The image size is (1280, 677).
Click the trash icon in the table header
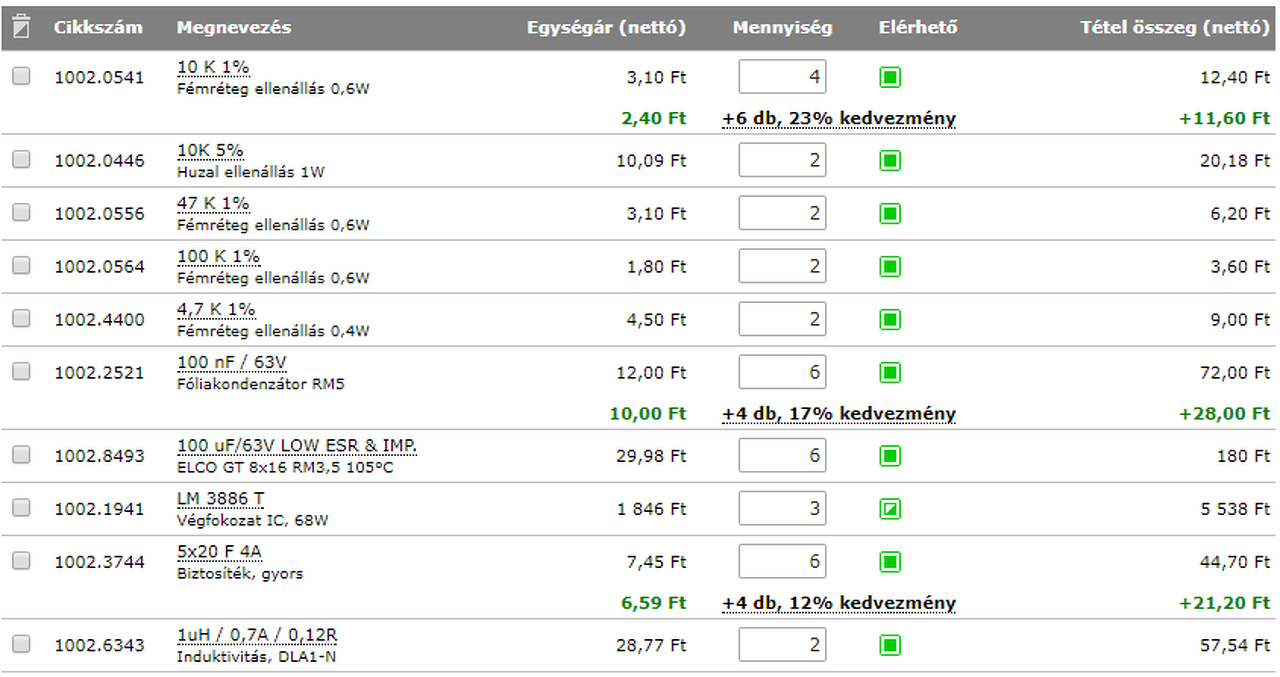[22, 28]
